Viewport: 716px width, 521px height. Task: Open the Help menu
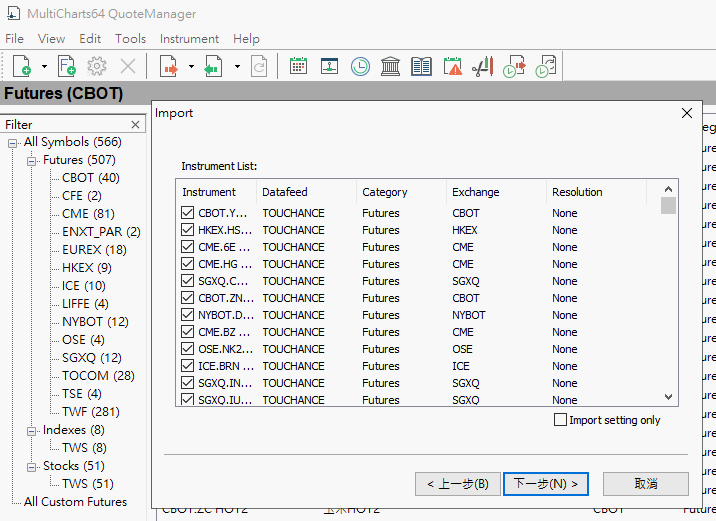(x=246, y=39)
